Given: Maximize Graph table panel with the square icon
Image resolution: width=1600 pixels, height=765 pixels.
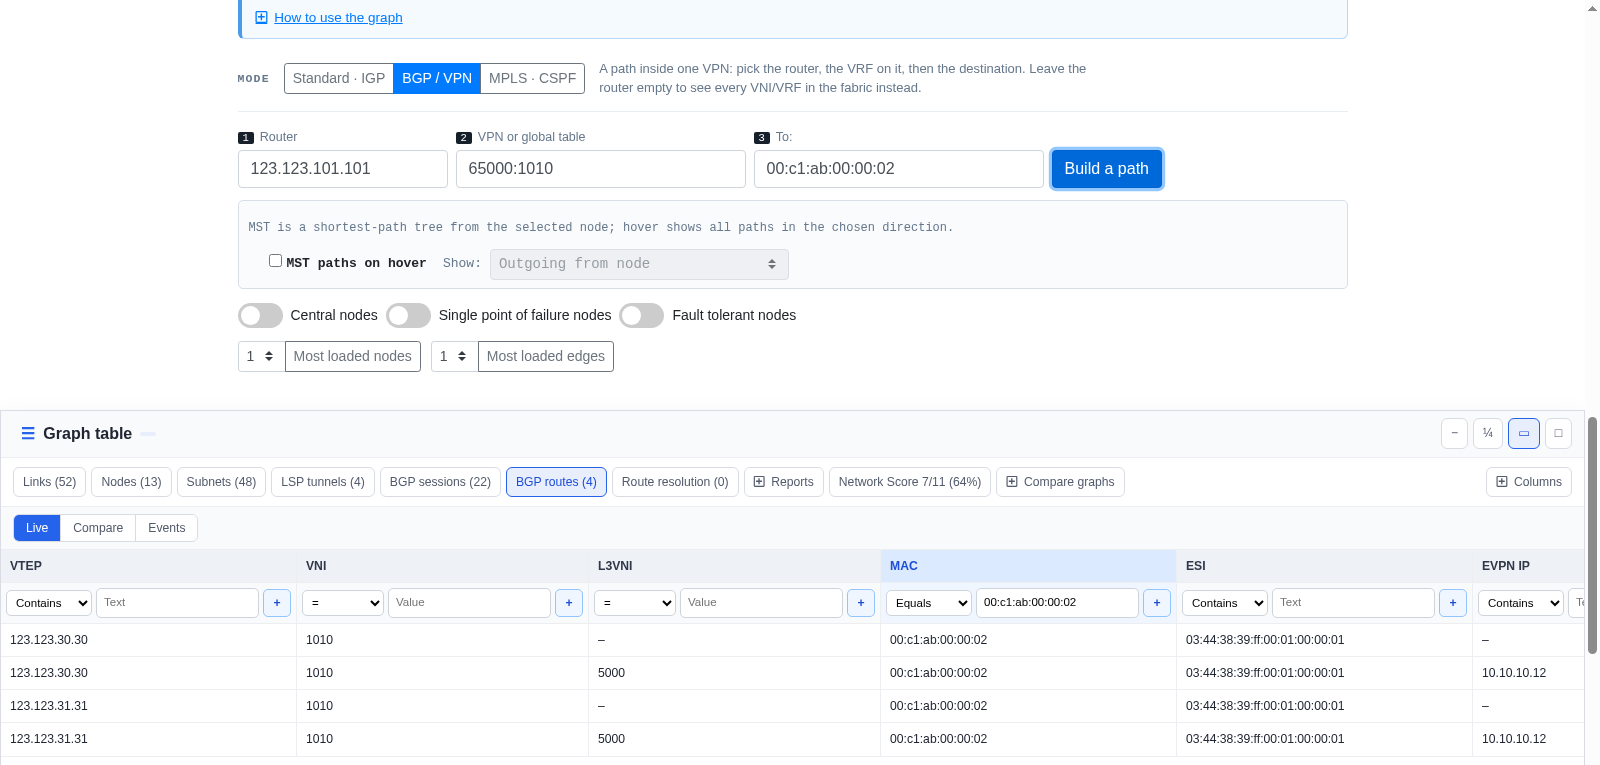Looking at the screenshot, I should 1558,433.
